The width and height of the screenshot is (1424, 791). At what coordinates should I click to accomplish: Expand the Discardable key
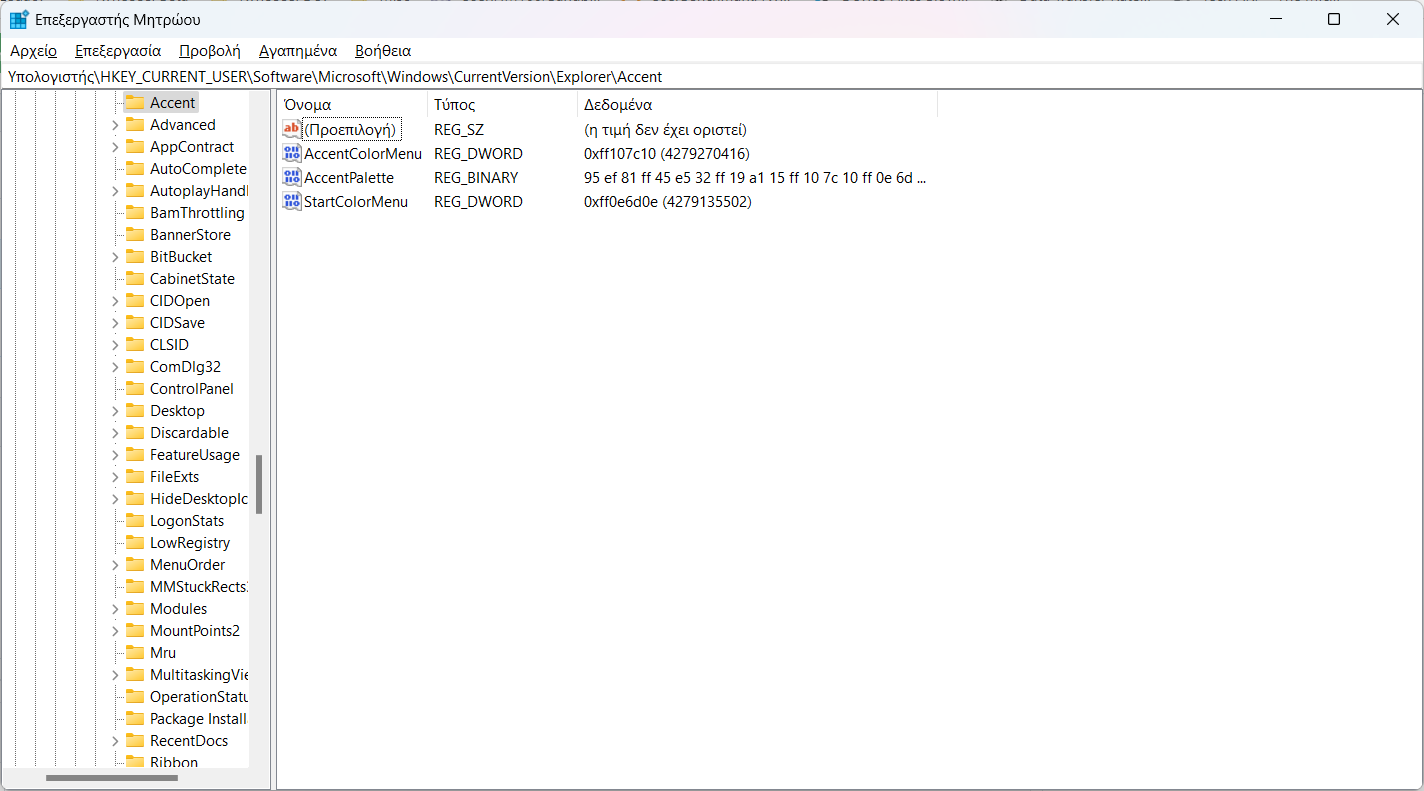pos(115,433)
